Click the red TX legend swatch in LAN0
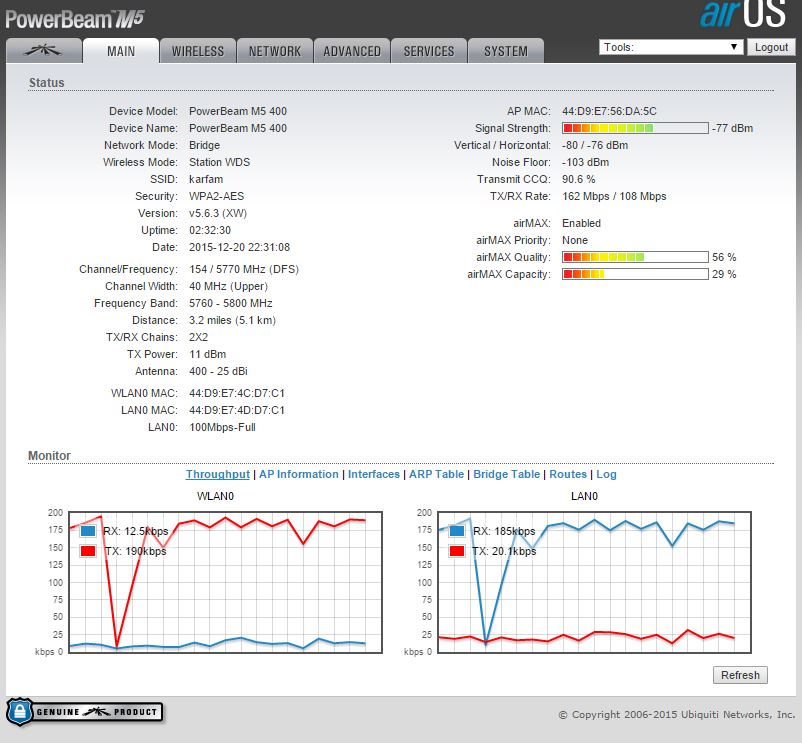This screenshot has width=802, height=743. coord(457,551)
